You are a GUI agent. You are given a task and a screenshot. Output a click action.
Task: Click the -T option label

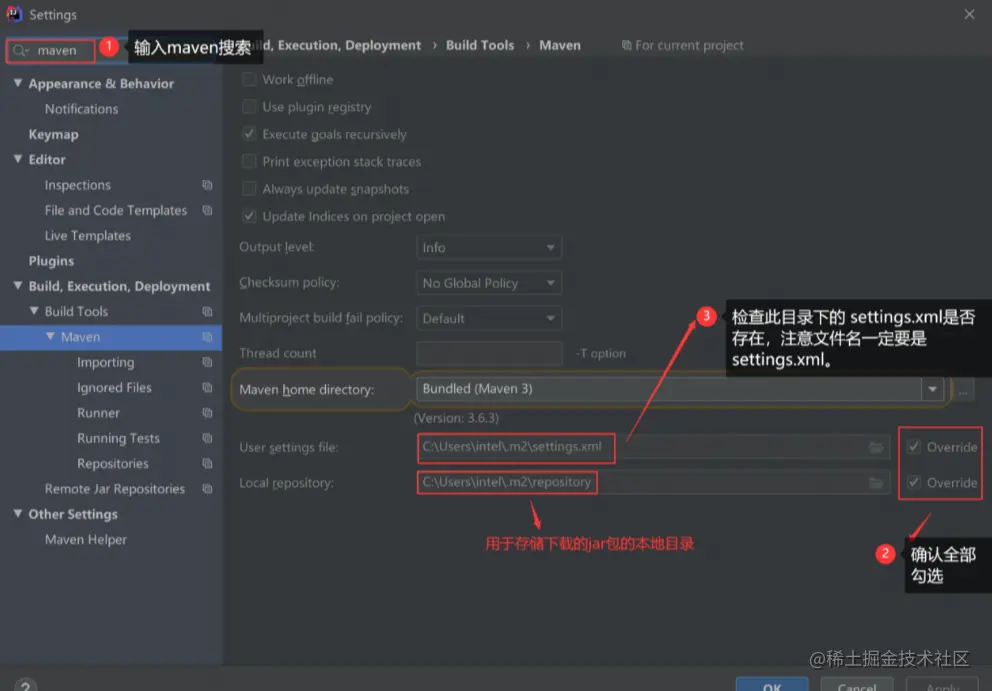[x=601, y=354]
